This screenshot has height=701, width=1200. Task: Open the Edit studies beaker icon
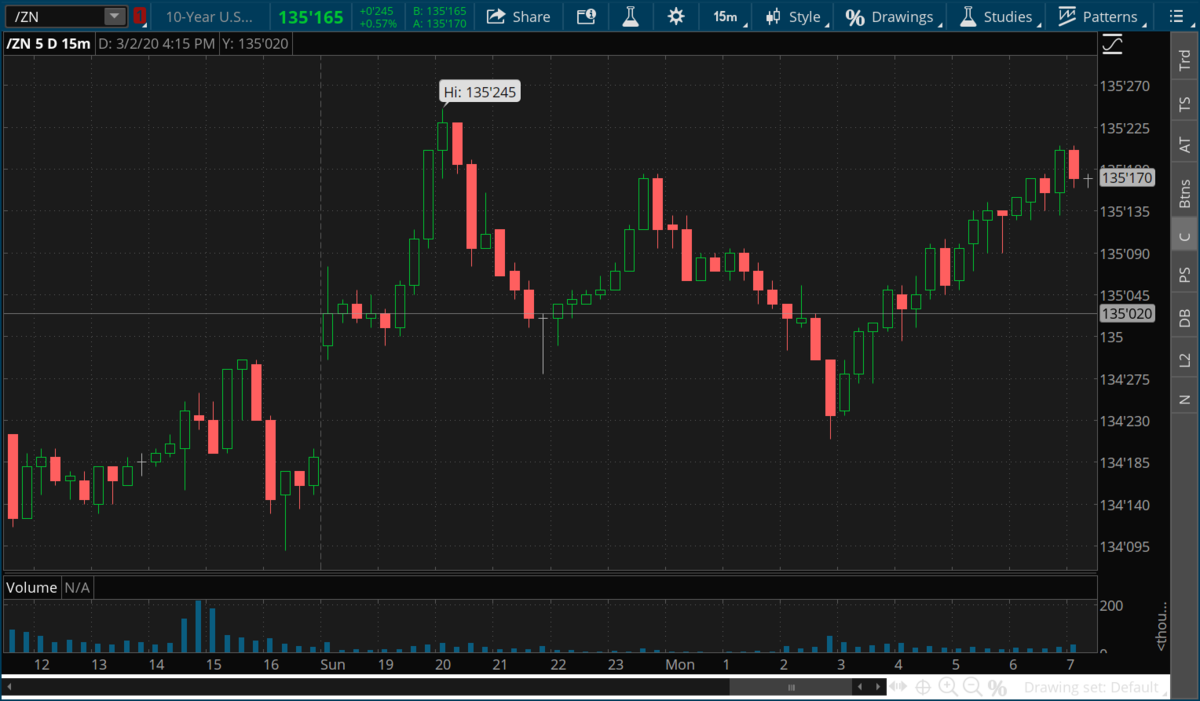(629, 16)
